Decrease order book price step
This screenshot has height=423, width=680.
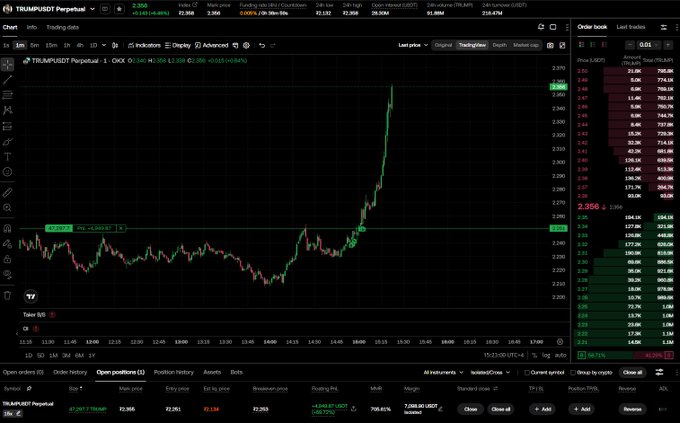pyautogui.click(x=630, y=45)
